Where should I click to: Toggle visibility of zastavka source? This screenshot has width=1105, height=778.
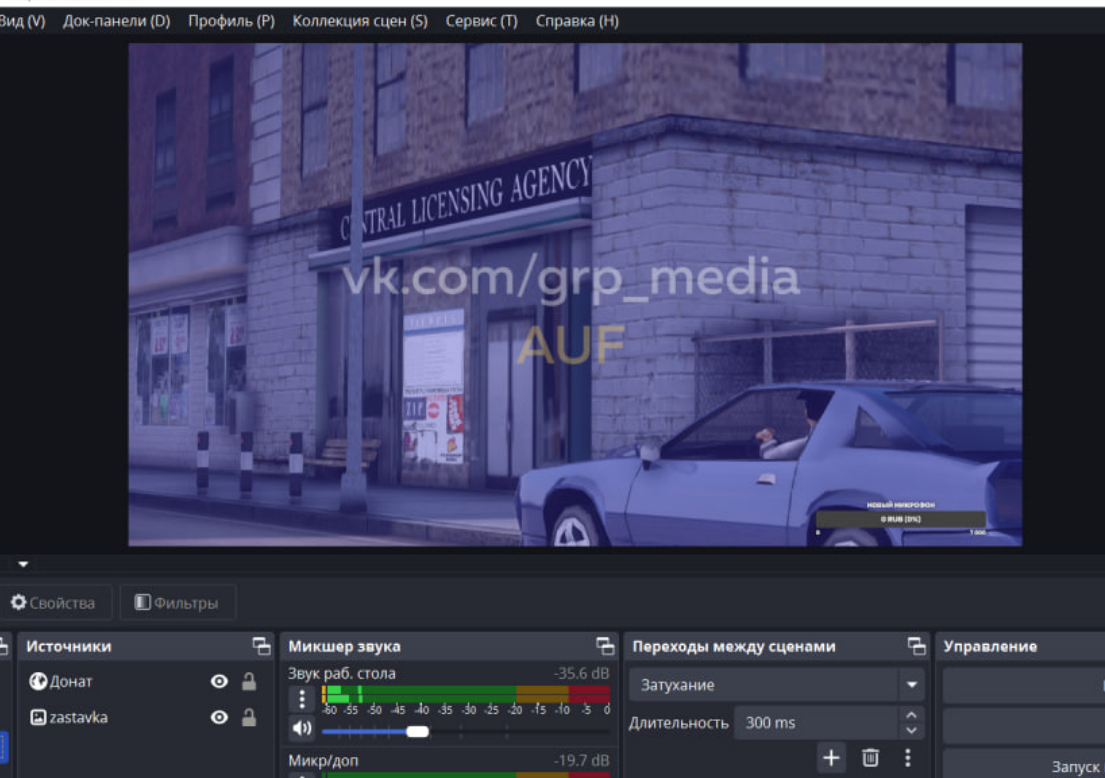pyautogui.click(x=219, y=717)
